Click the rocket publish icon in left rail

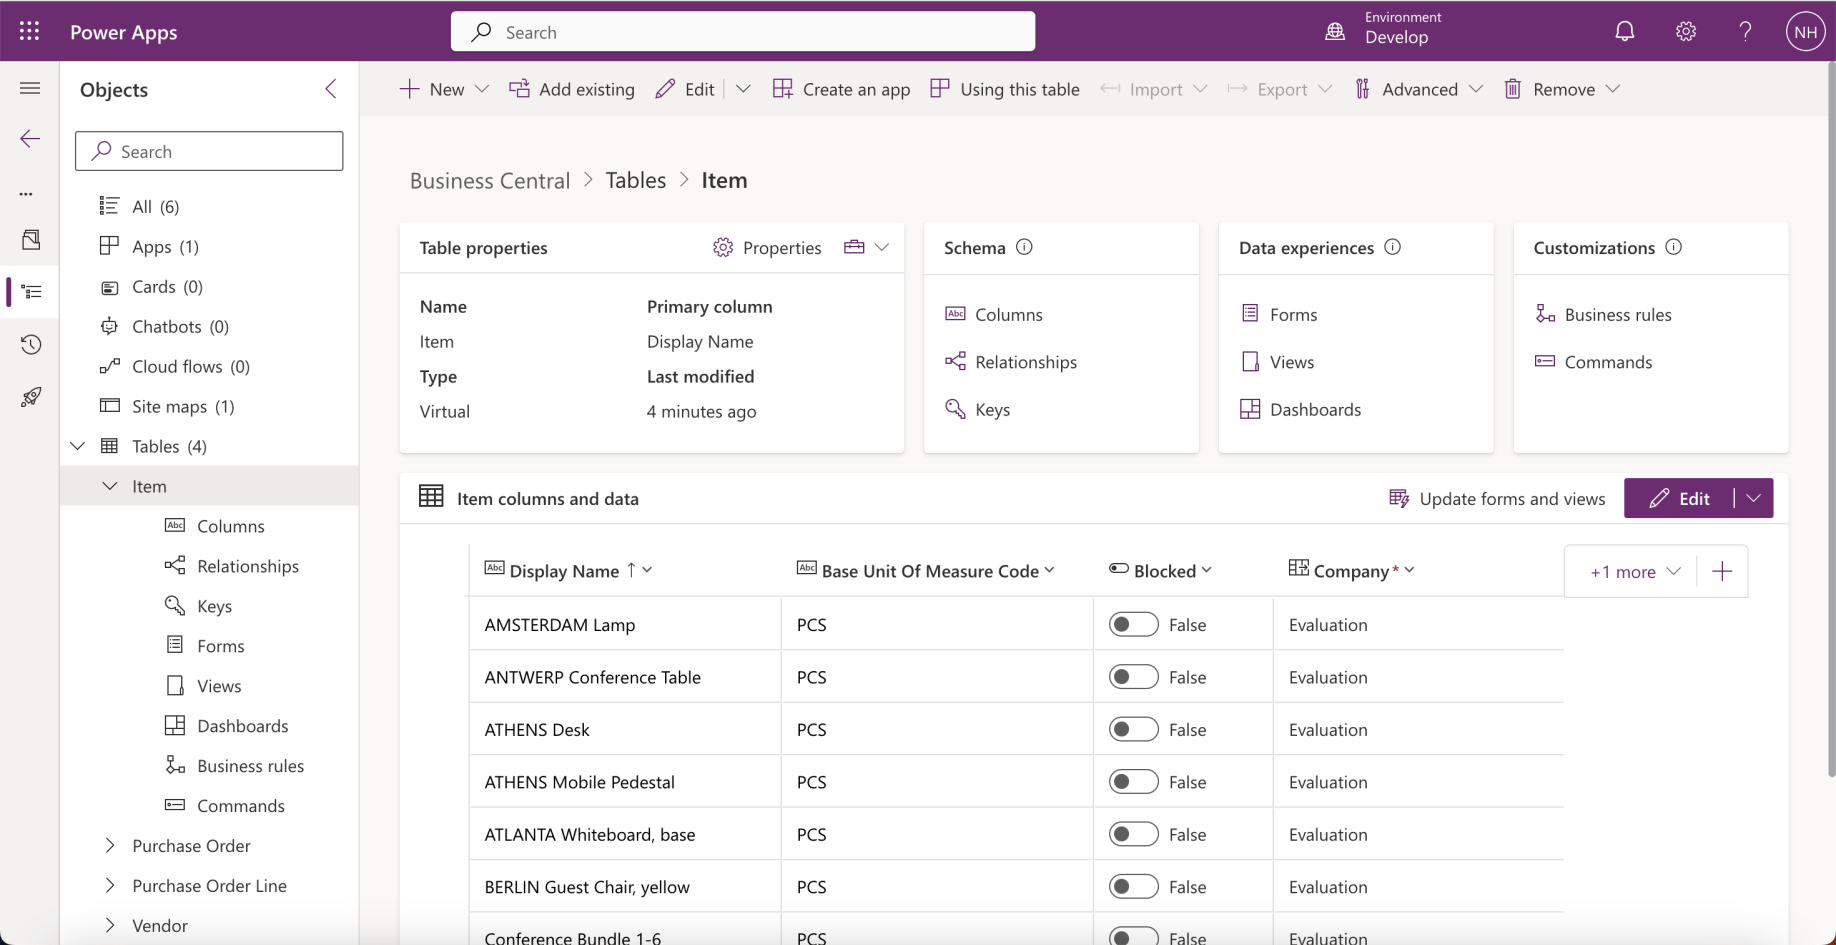31,397
